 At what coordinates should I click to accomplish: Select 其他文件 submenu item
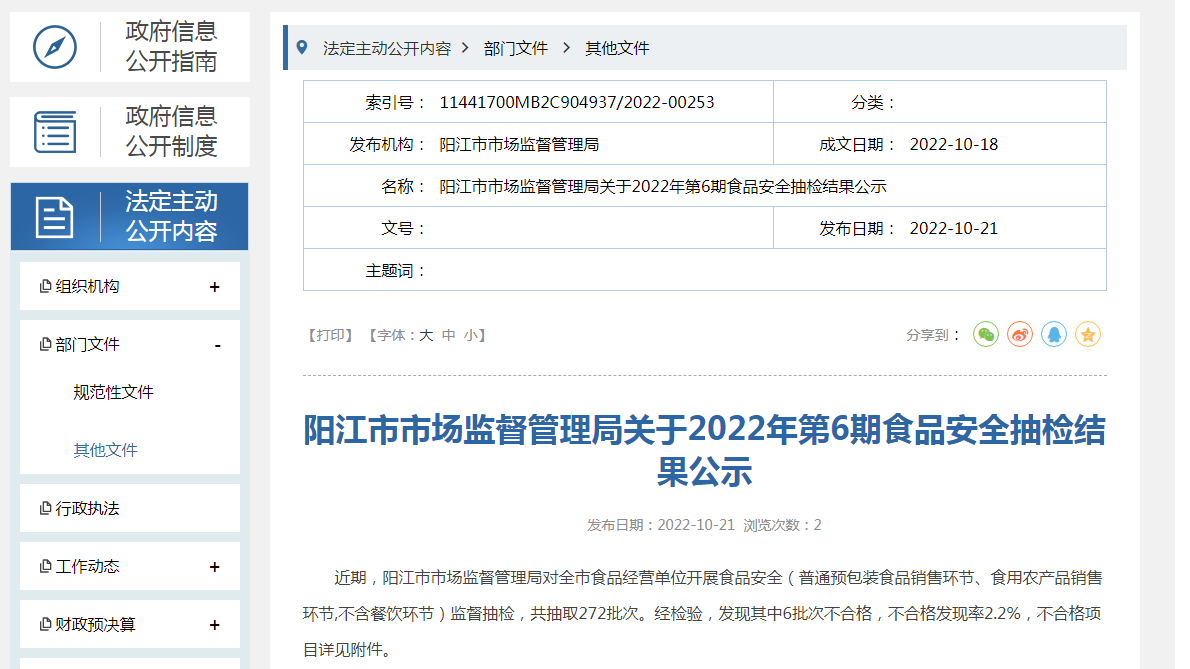pos(105,450)
